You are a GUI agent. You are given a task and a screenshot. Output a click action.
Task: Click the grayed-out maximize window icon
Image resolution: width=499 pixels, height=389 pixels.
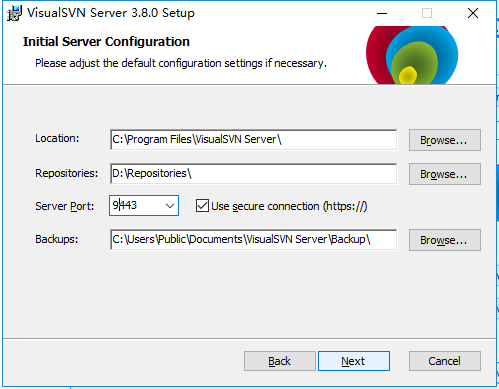click(x=427, y=13)
